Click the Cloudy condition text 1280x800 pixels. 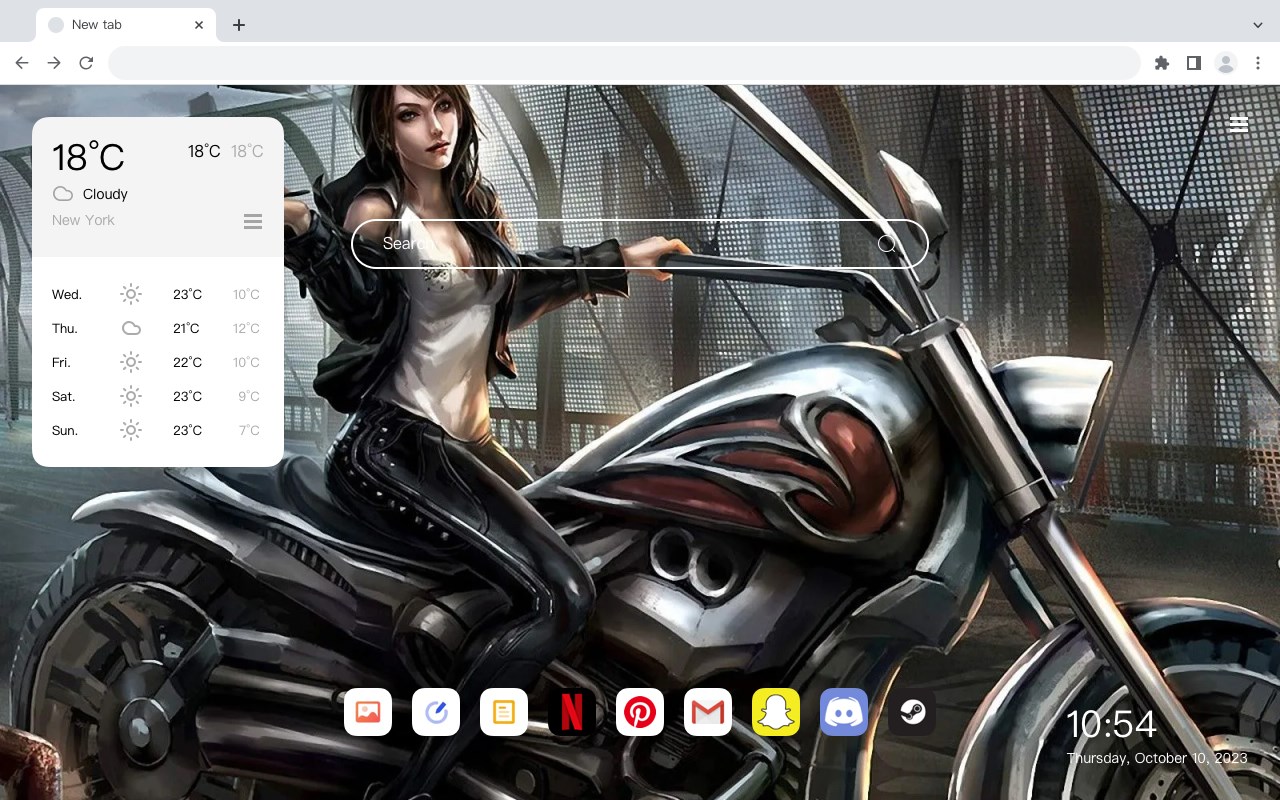click(x=105, y=194)
